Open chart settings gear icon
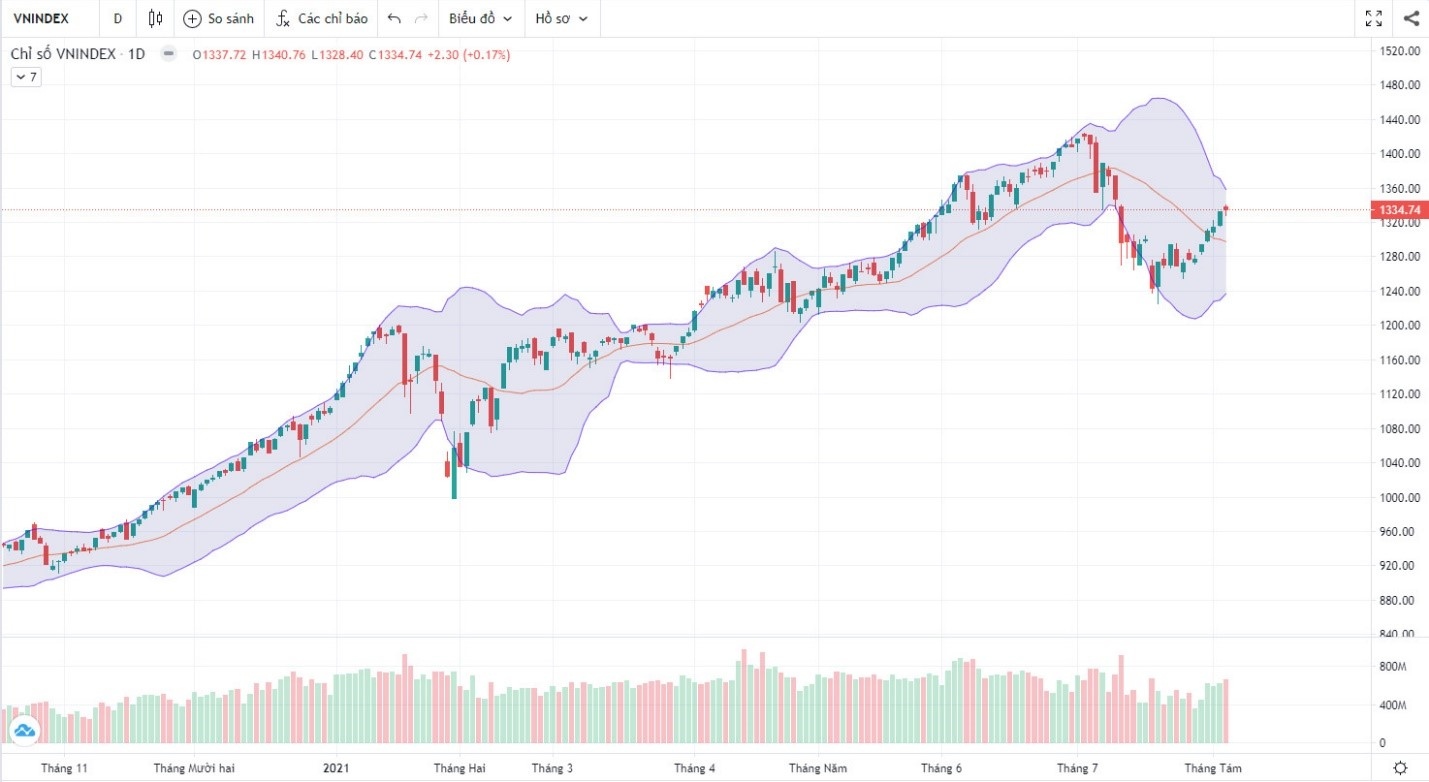This screenshot has height=782, width=1429. pos(1401,768)
